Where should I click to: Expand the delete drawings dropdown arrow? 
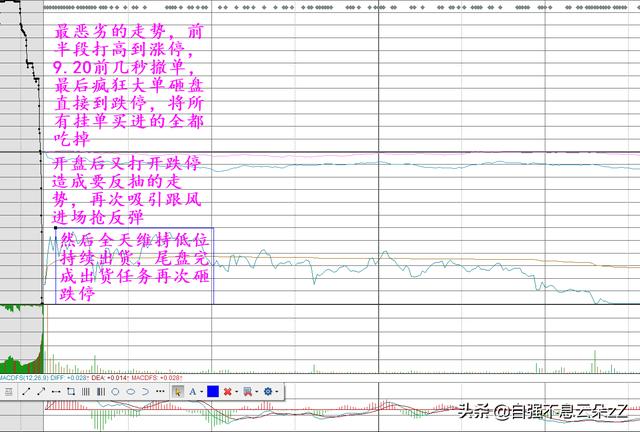click(x=237, y=391)
